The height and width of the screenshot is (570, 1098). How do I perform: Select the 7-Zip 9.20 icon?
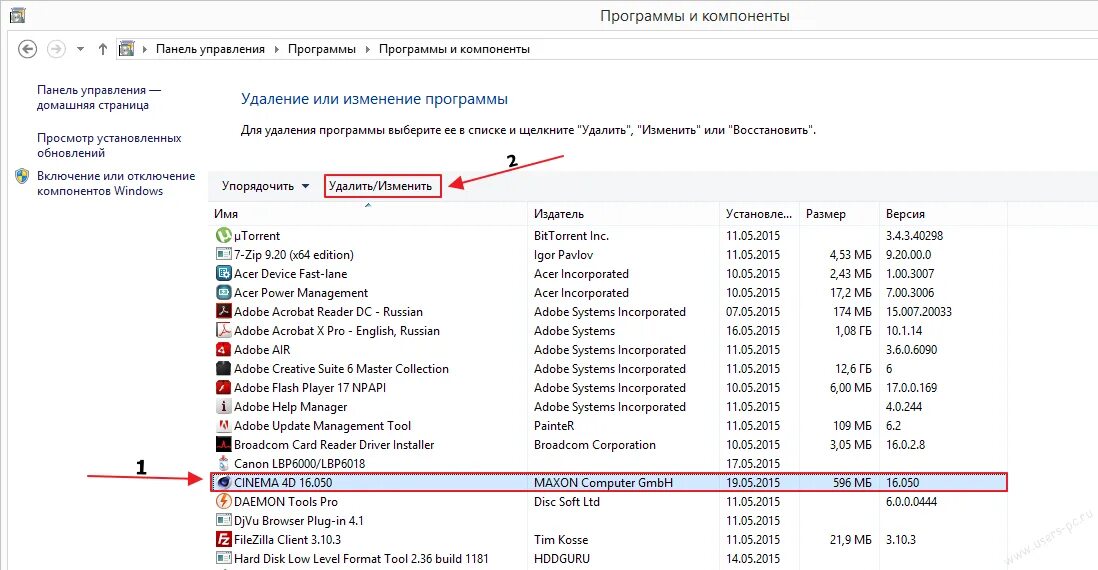[x=223, y=254]
